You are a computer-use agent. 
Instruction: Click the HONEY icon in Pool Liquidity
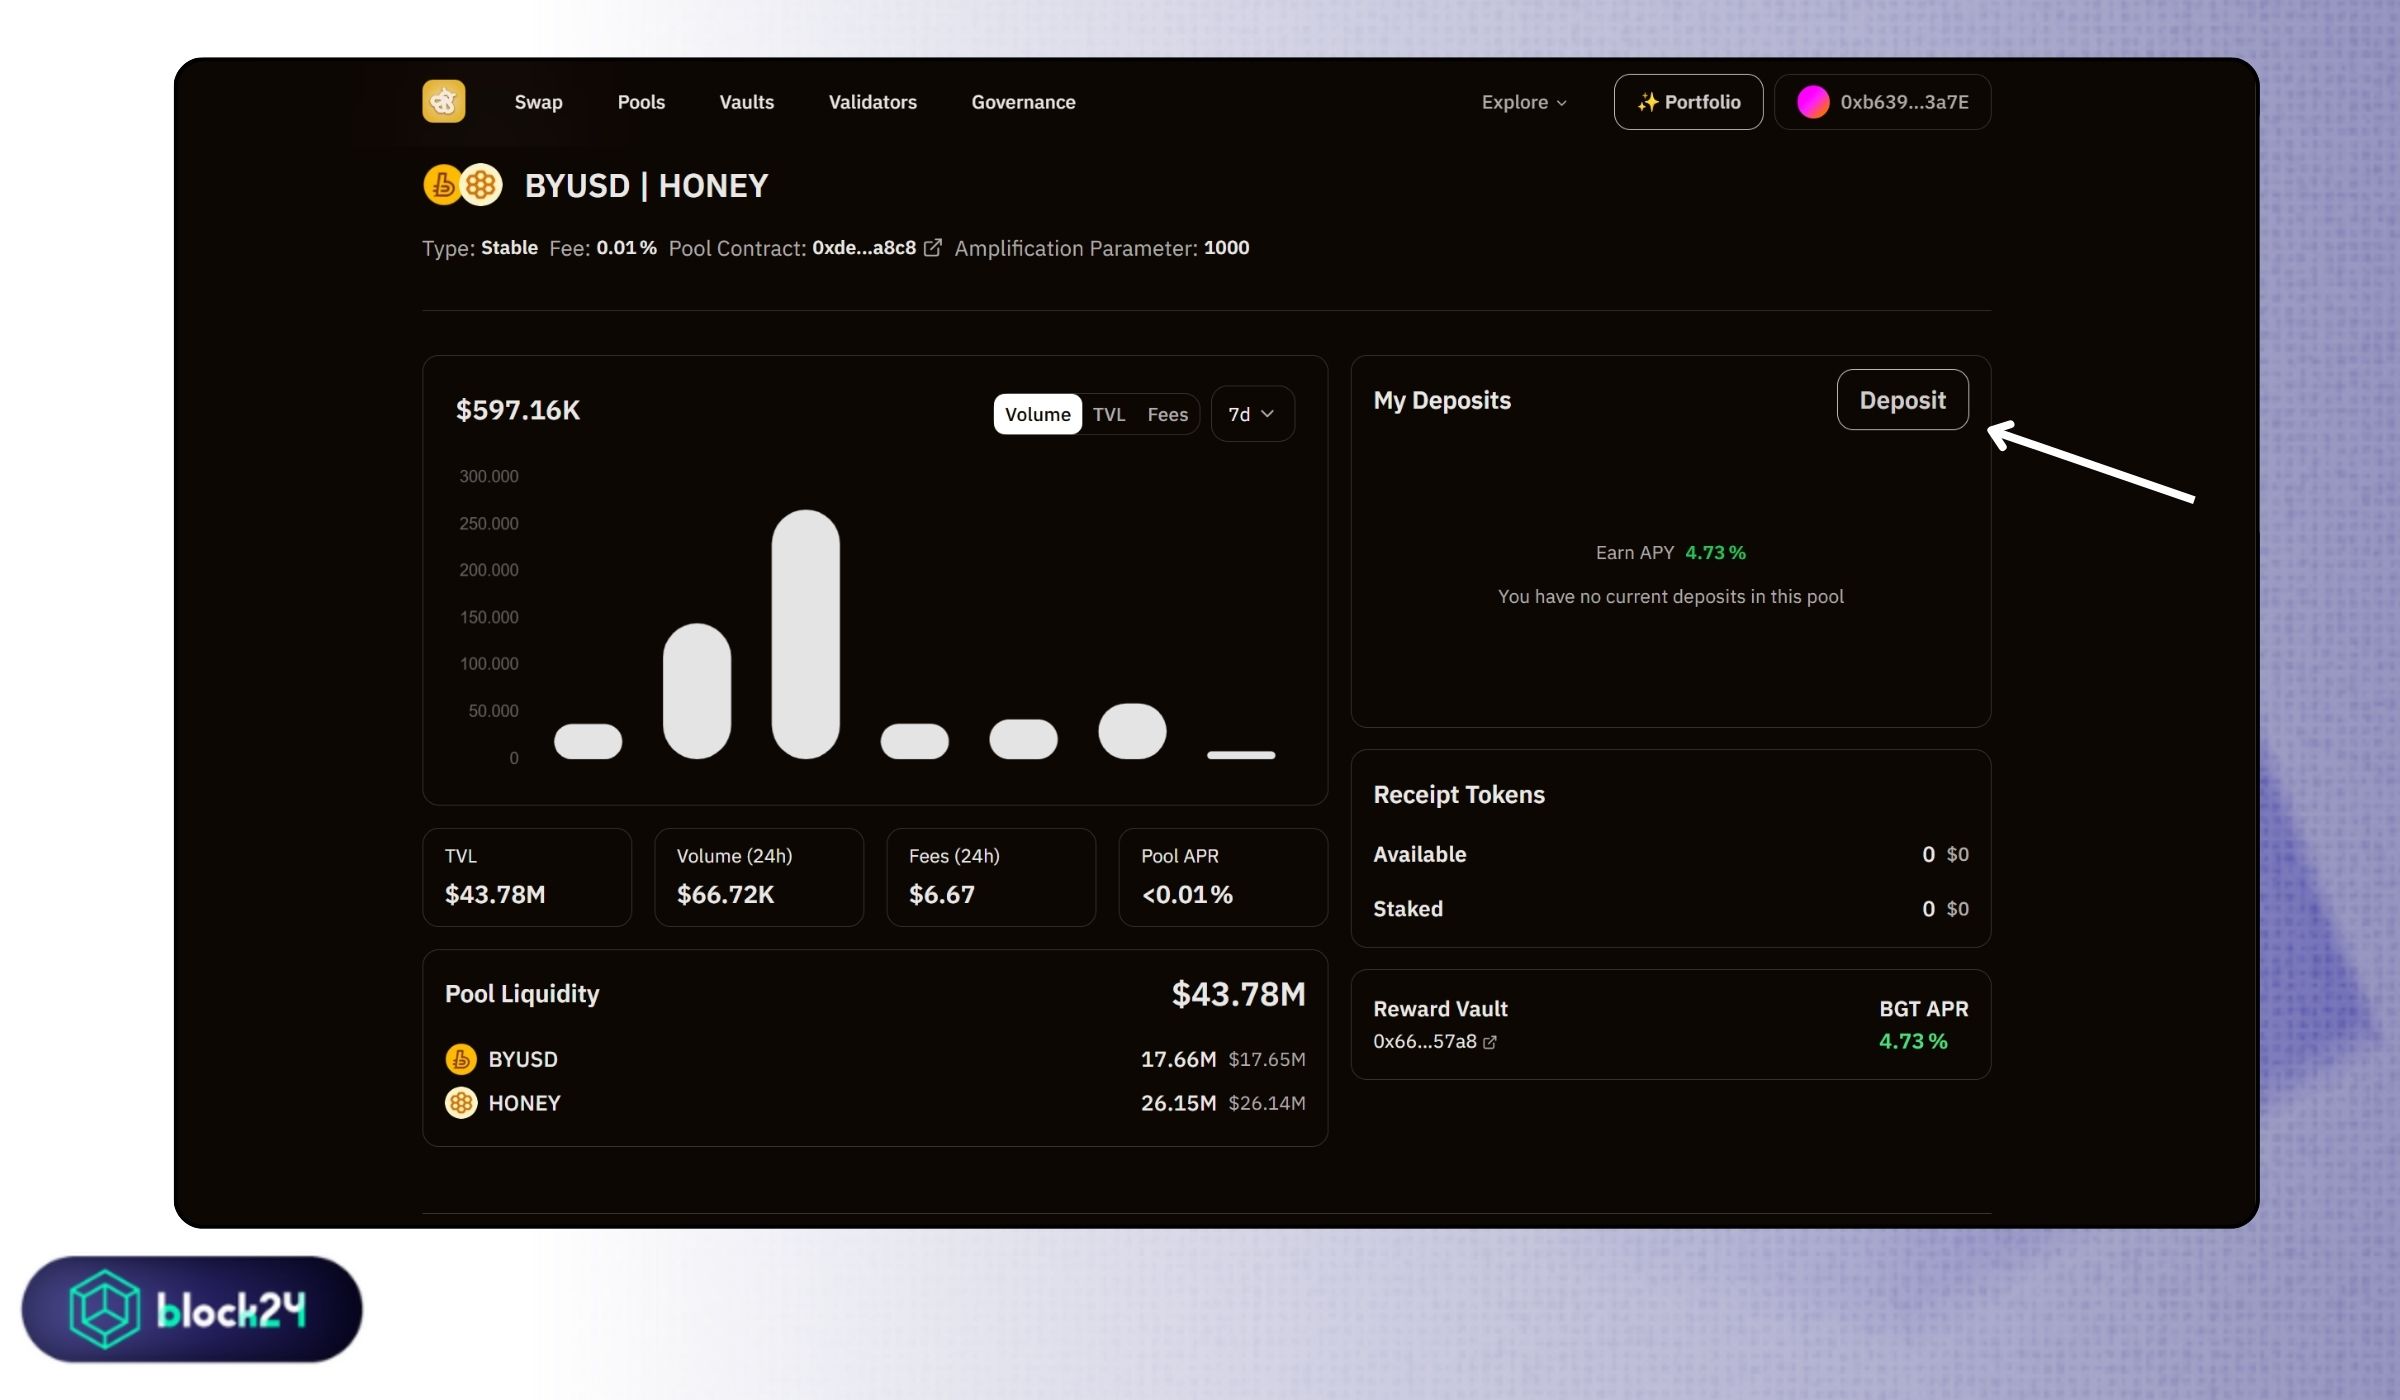(461, 1103)
